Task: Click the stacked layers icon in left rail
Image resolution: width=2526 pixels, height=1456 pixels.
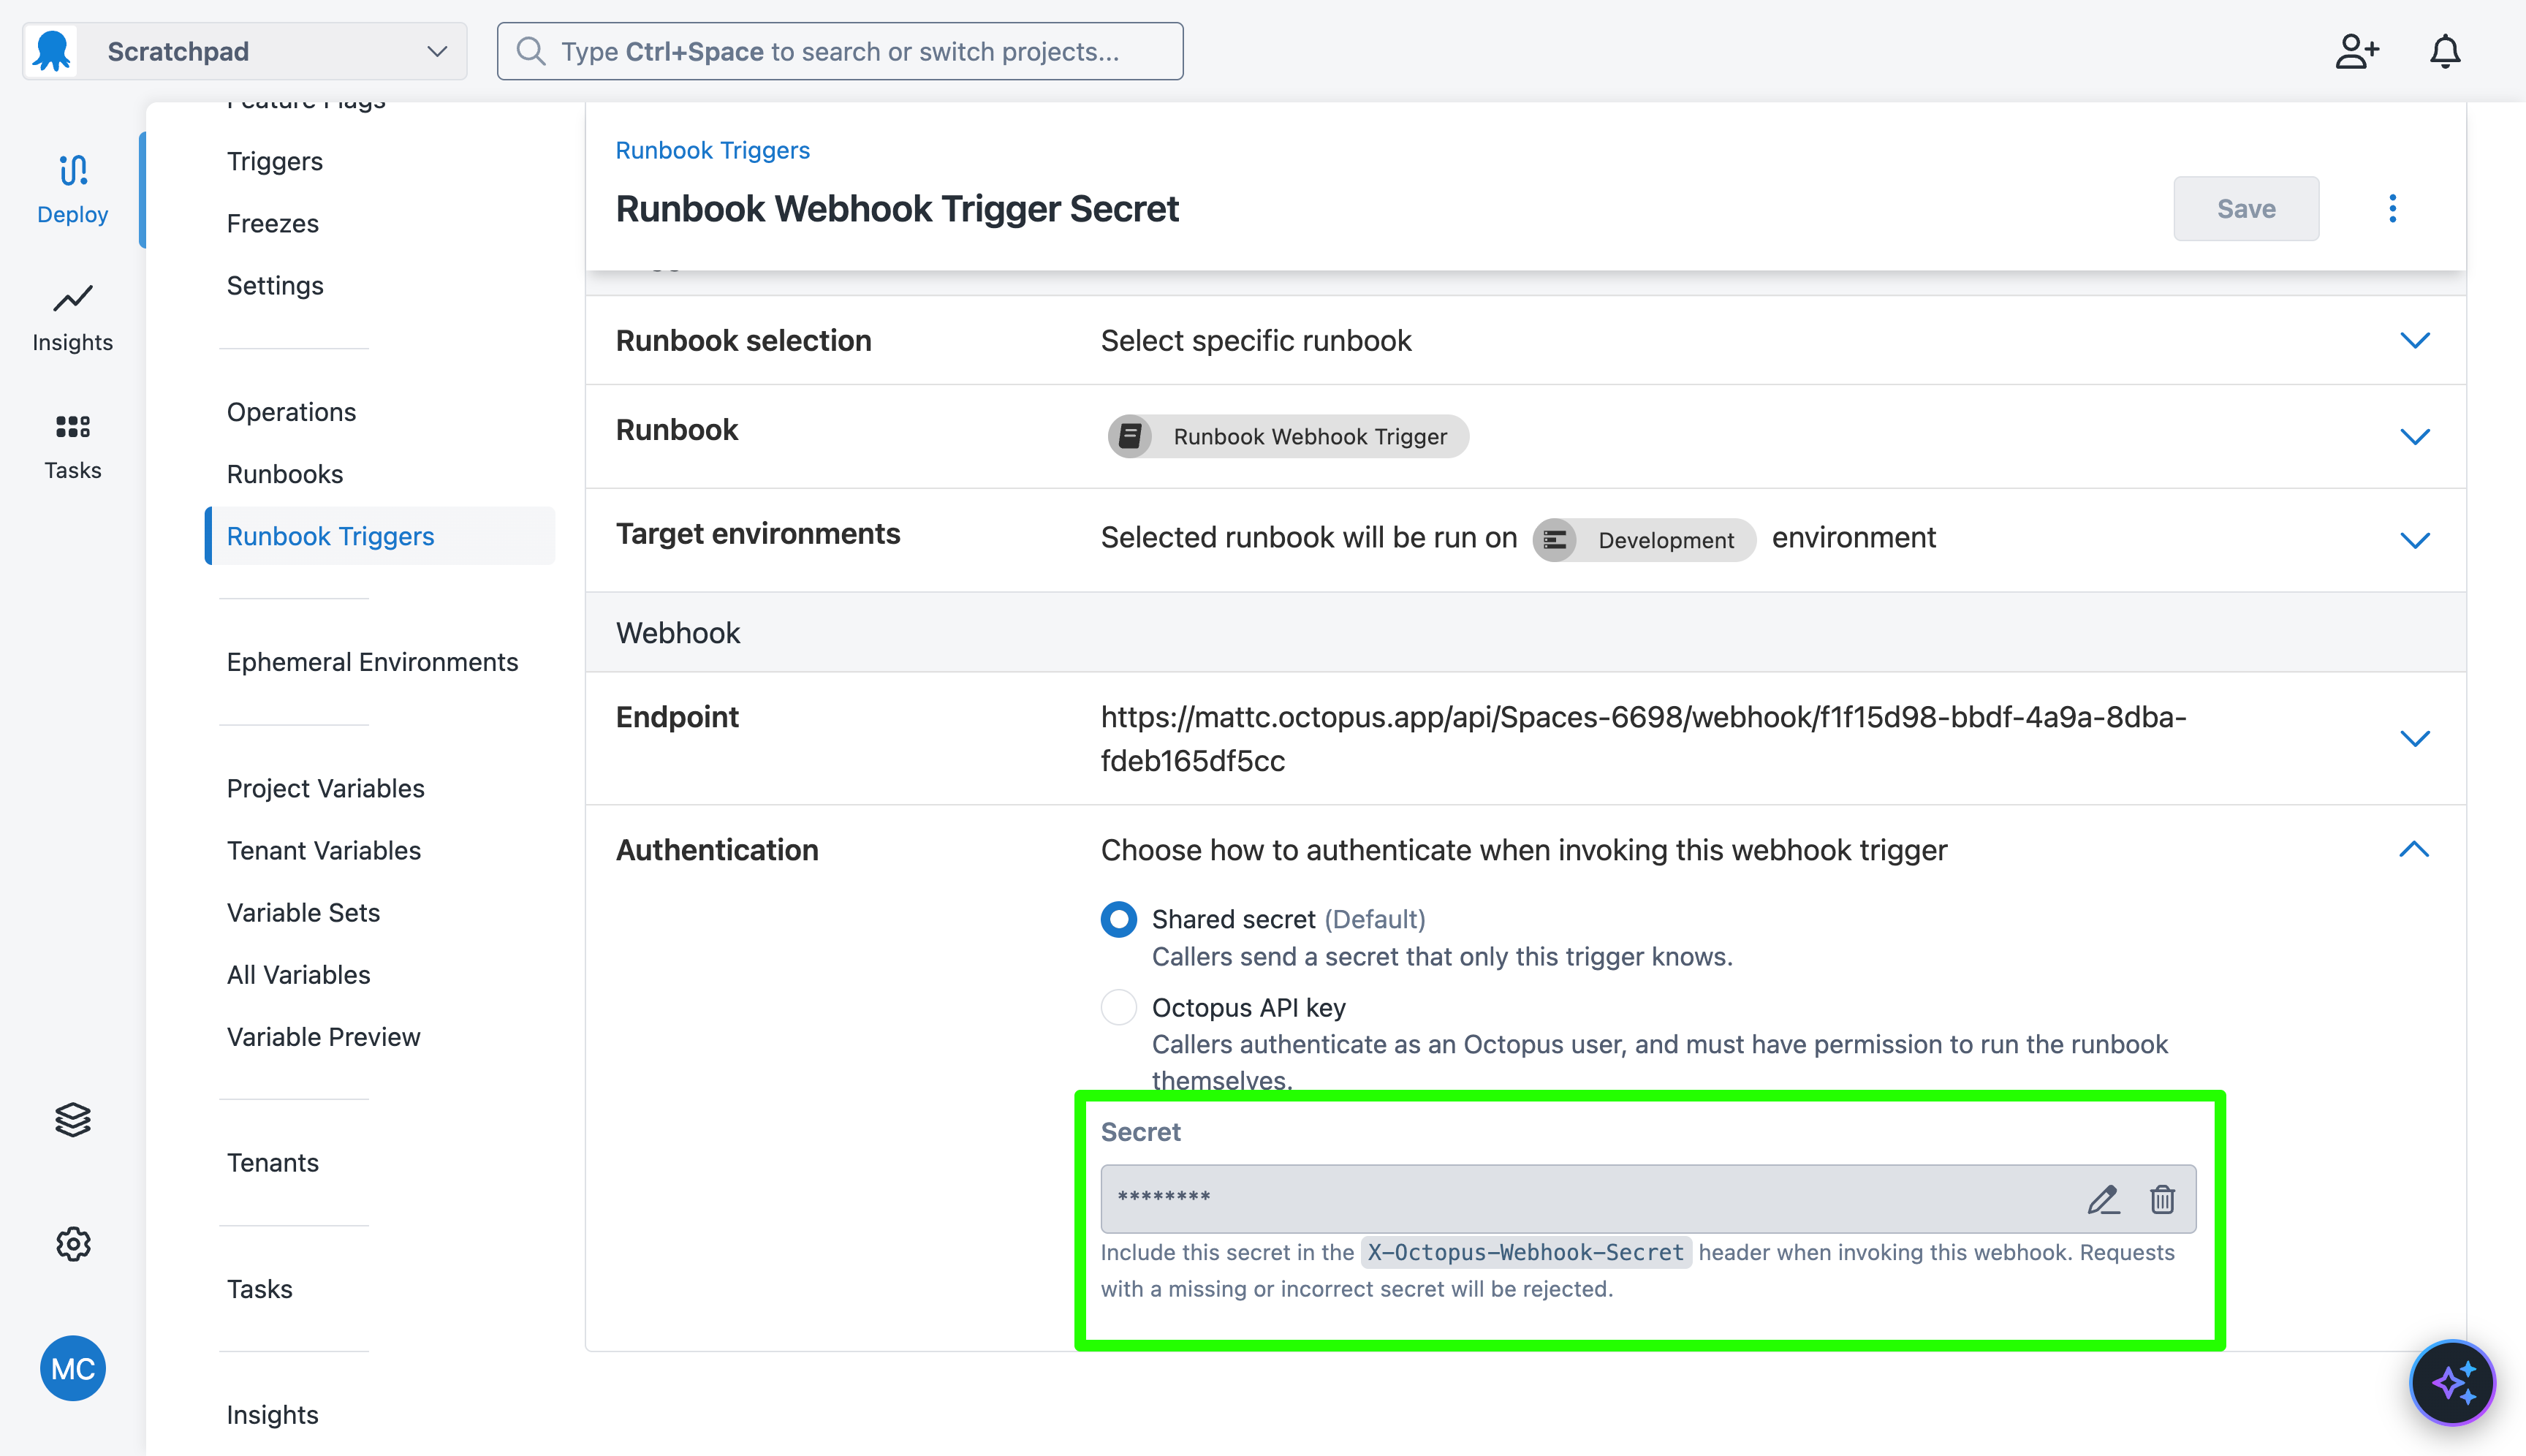Action: click(x=73, y=1119)
